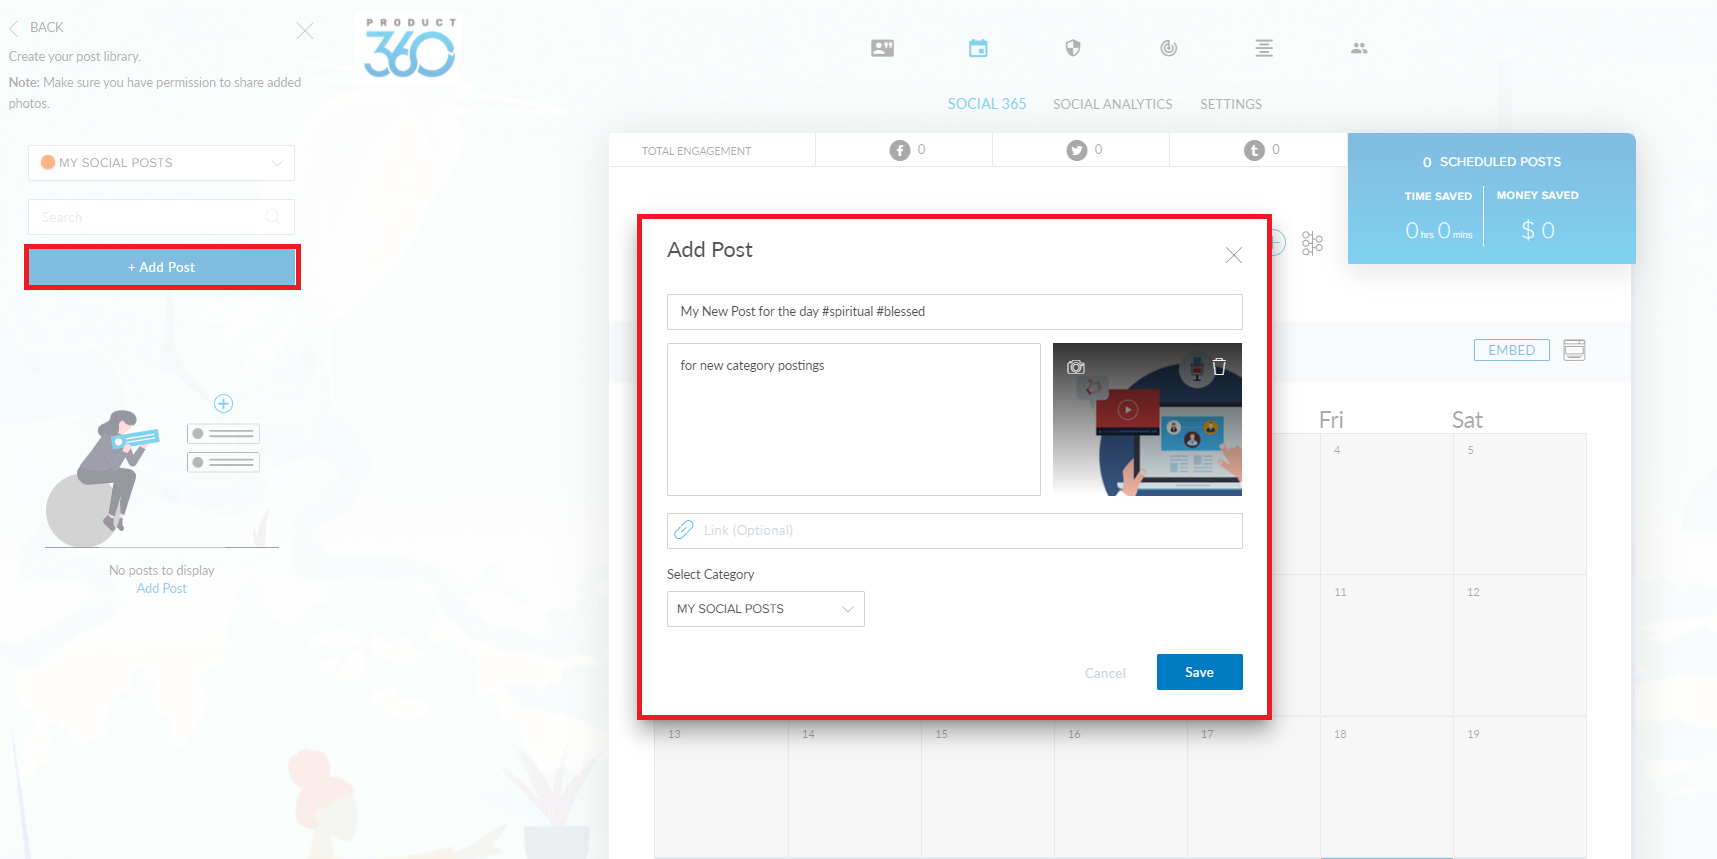Close the post library sidebar
This screenshot has width=1717, height=859.
(305, 31)
